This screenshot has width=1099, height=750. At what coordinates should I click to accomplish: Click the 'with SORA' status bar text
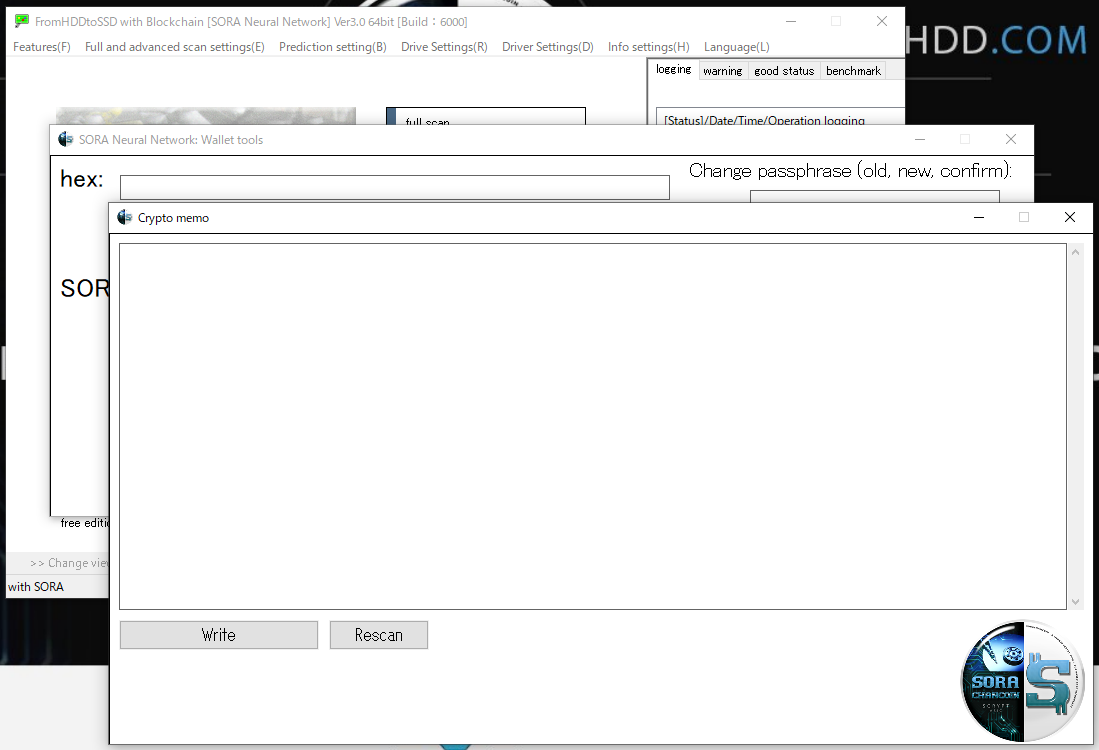tap(36, 587)
